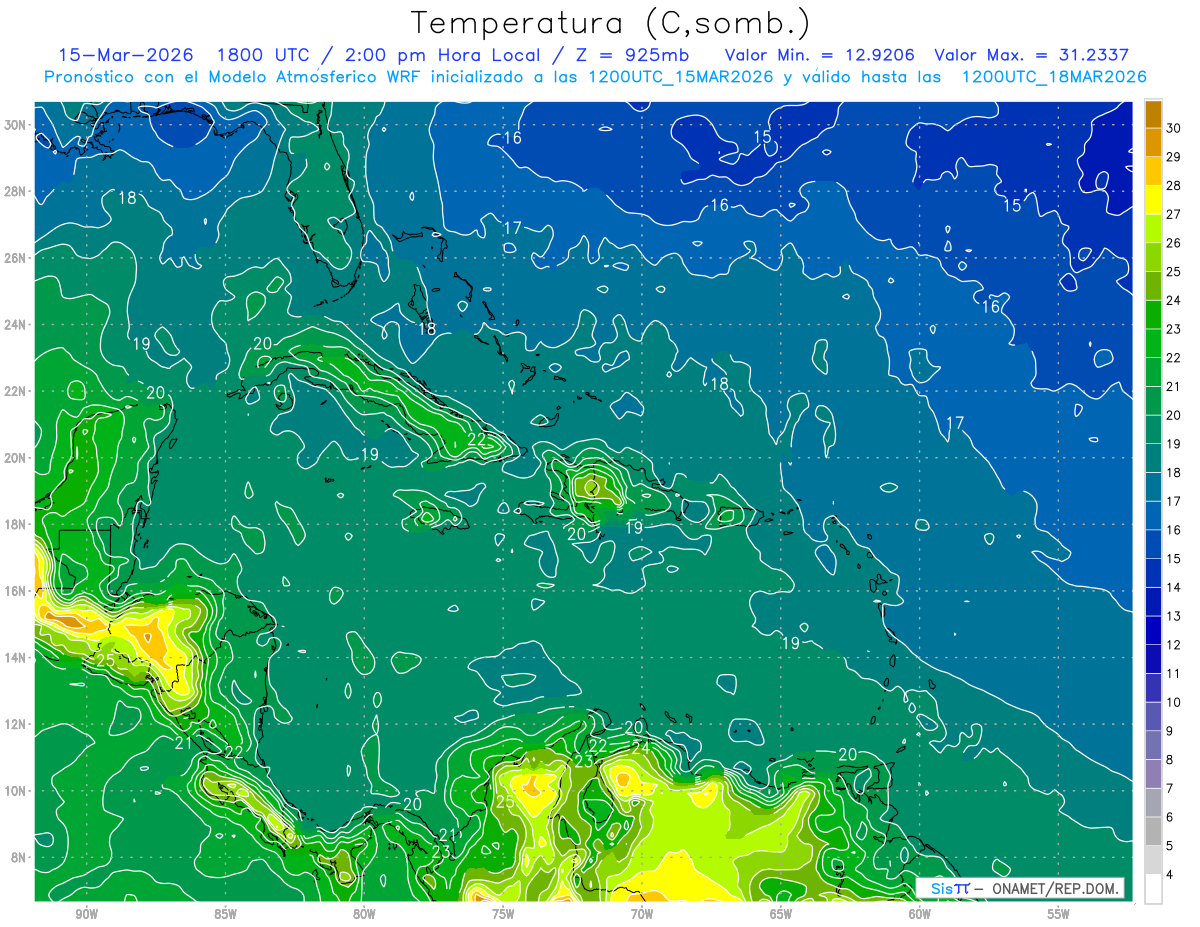Click the '10N' latitude axis label
This screenshot has width=1200, height=927.
[15, 791]
